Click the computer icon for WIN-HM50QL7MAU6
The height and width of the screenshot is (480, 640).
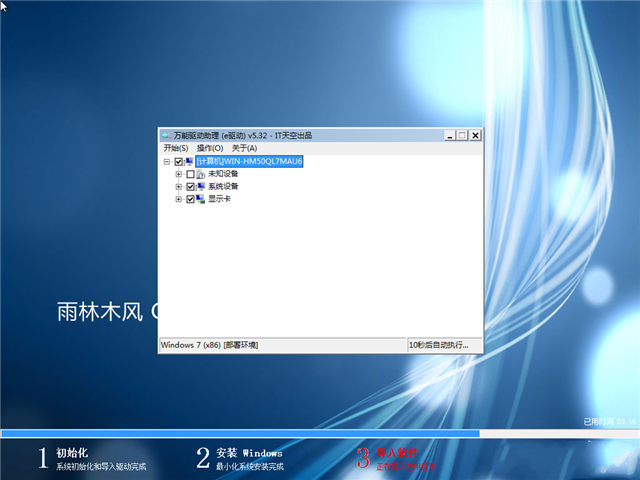click(190, 161)
